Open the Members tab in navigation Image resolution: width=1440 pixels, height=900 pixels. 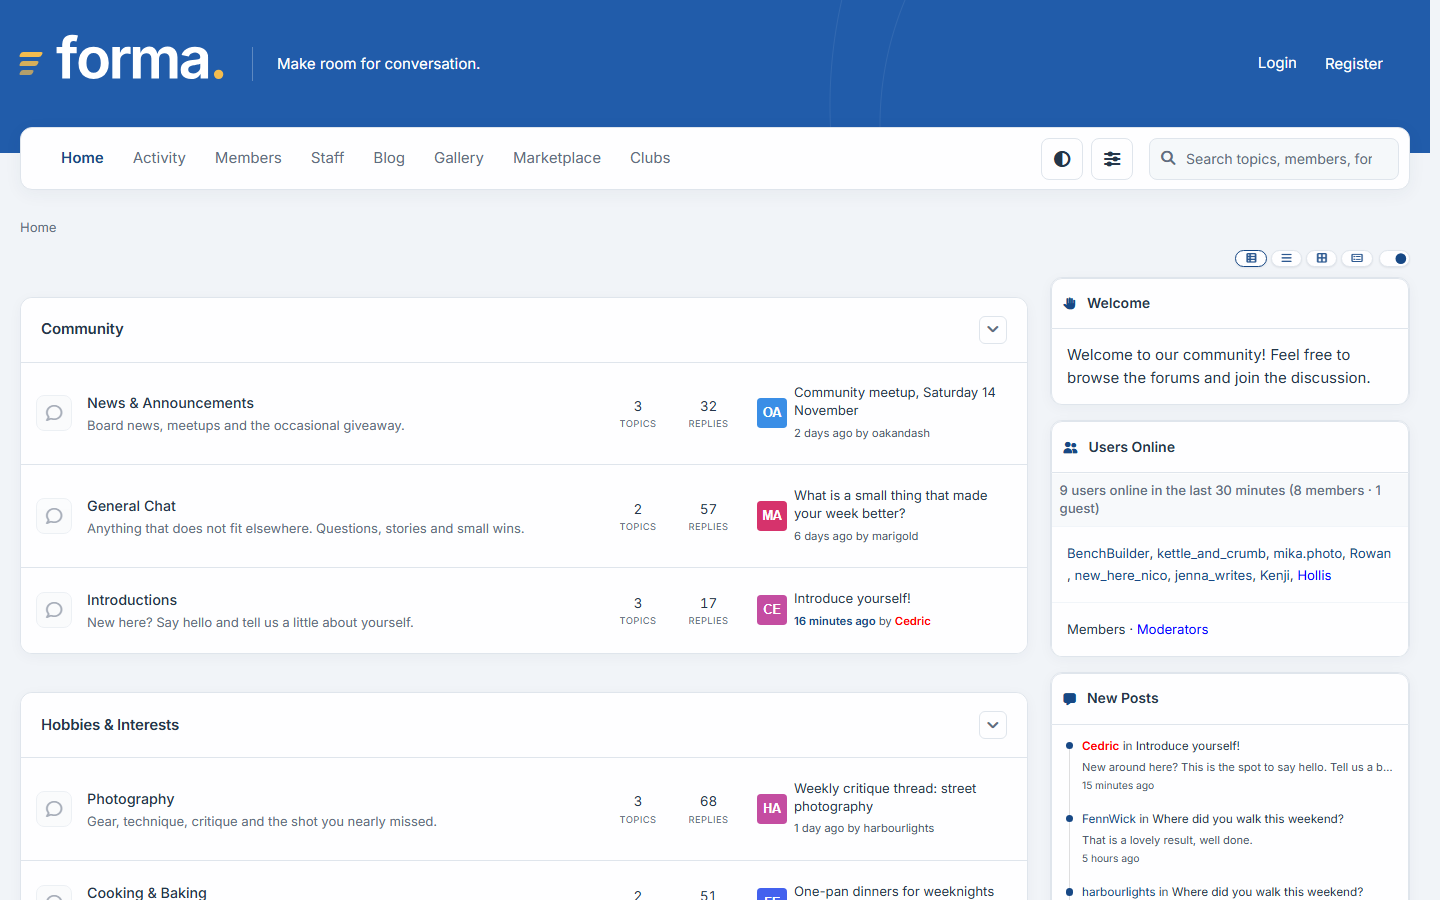tap(248, 158)
